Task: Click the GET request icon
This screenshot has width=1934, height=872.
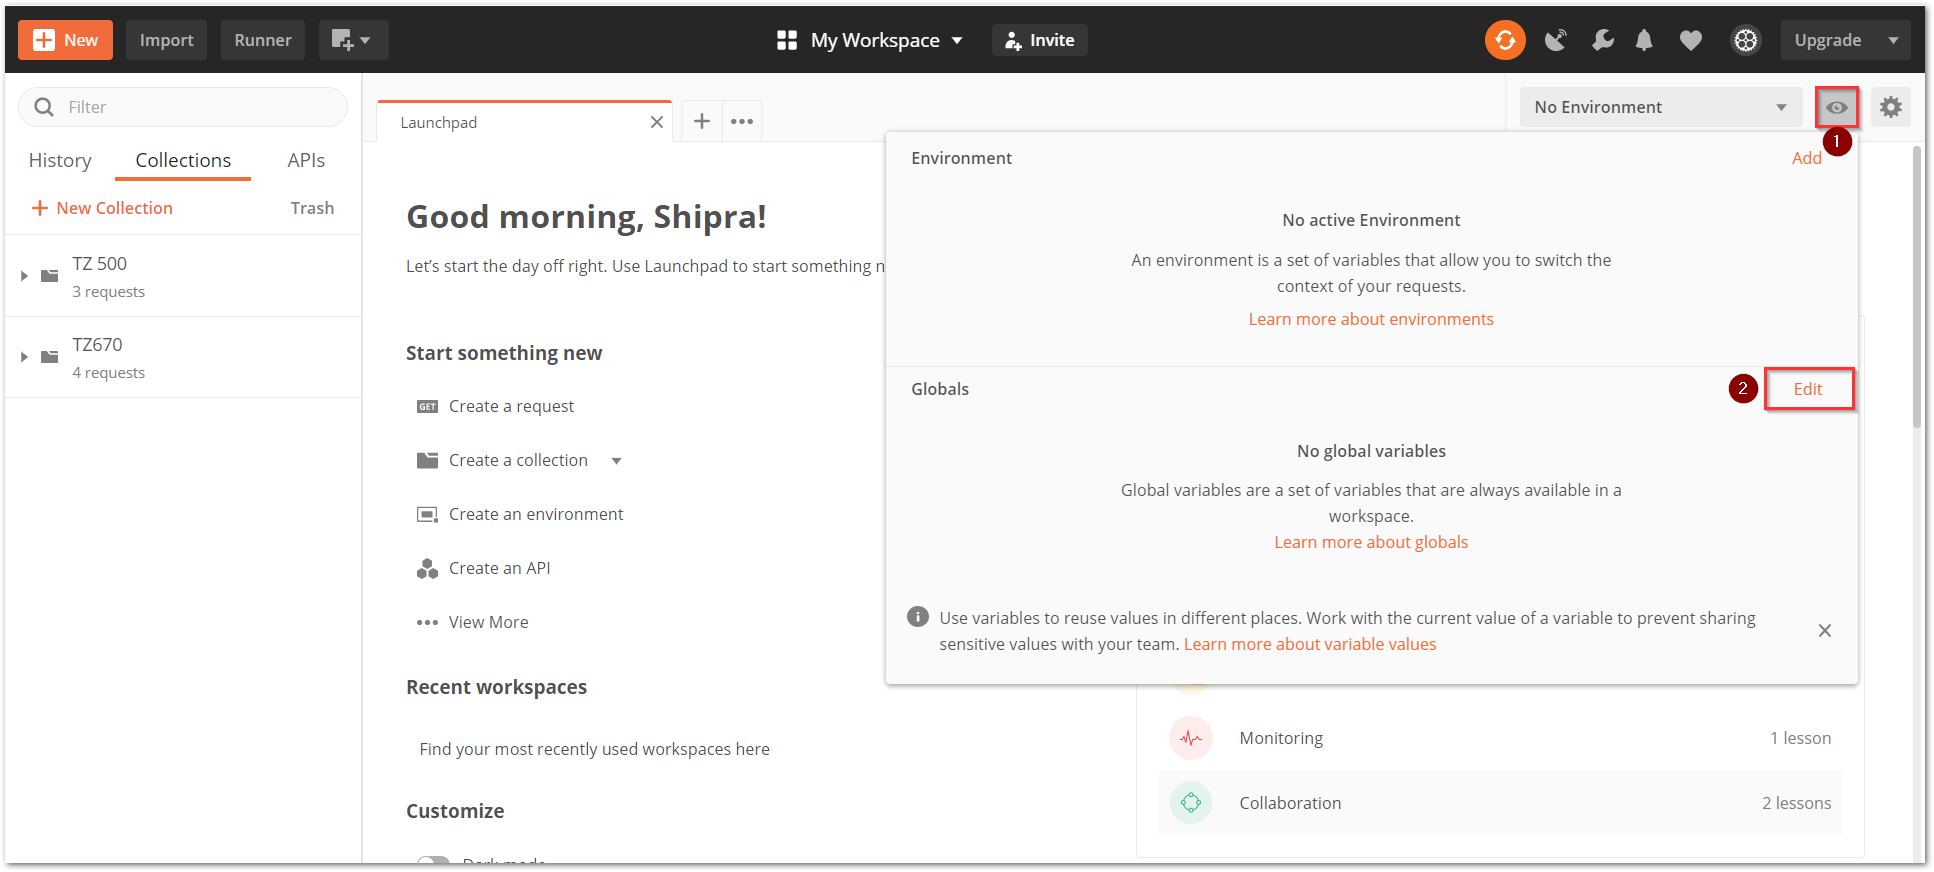Action: click(427, 407)
